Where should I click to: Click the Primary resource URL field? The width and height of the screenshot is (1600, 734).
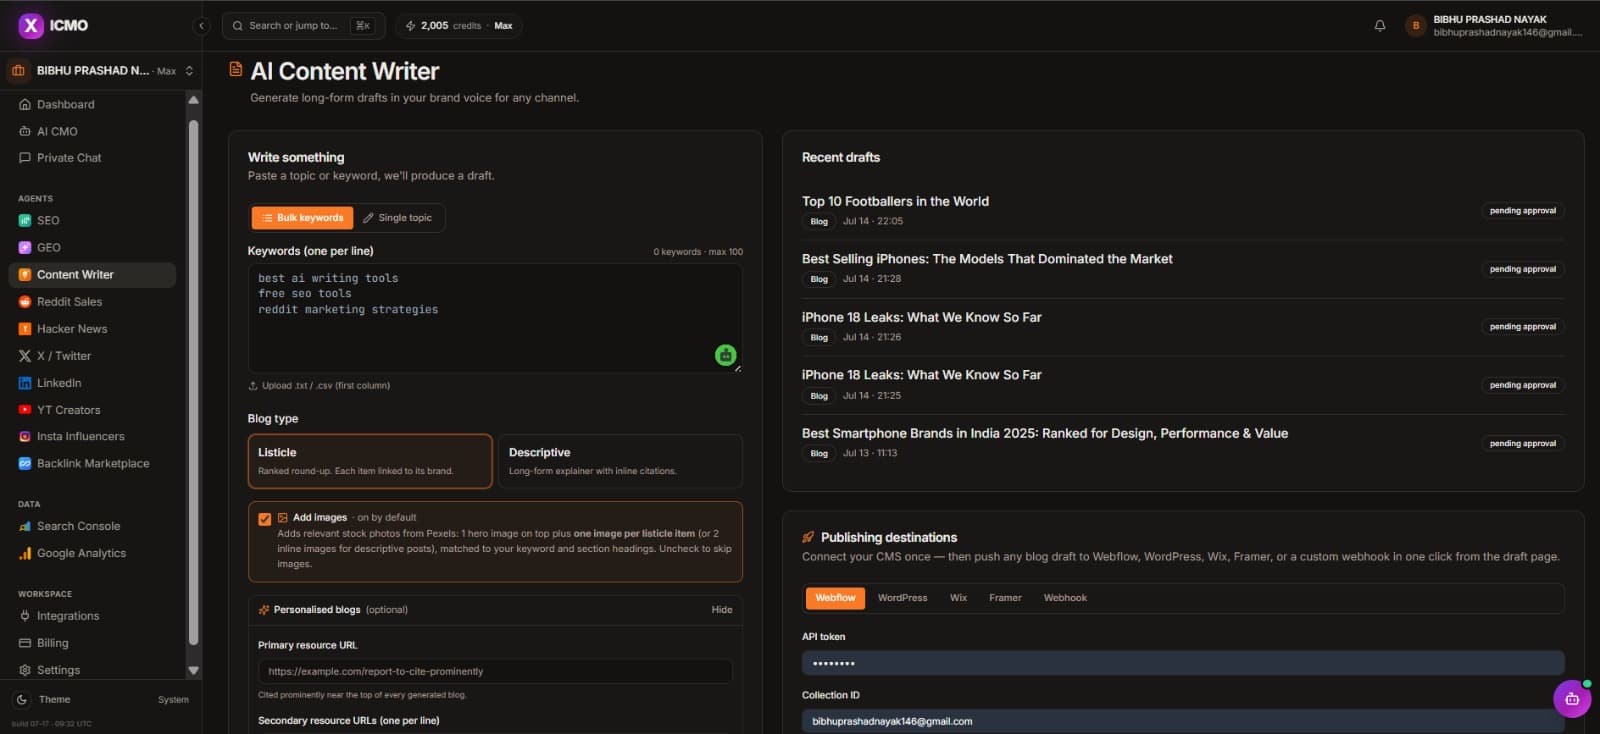pos(495,672)
